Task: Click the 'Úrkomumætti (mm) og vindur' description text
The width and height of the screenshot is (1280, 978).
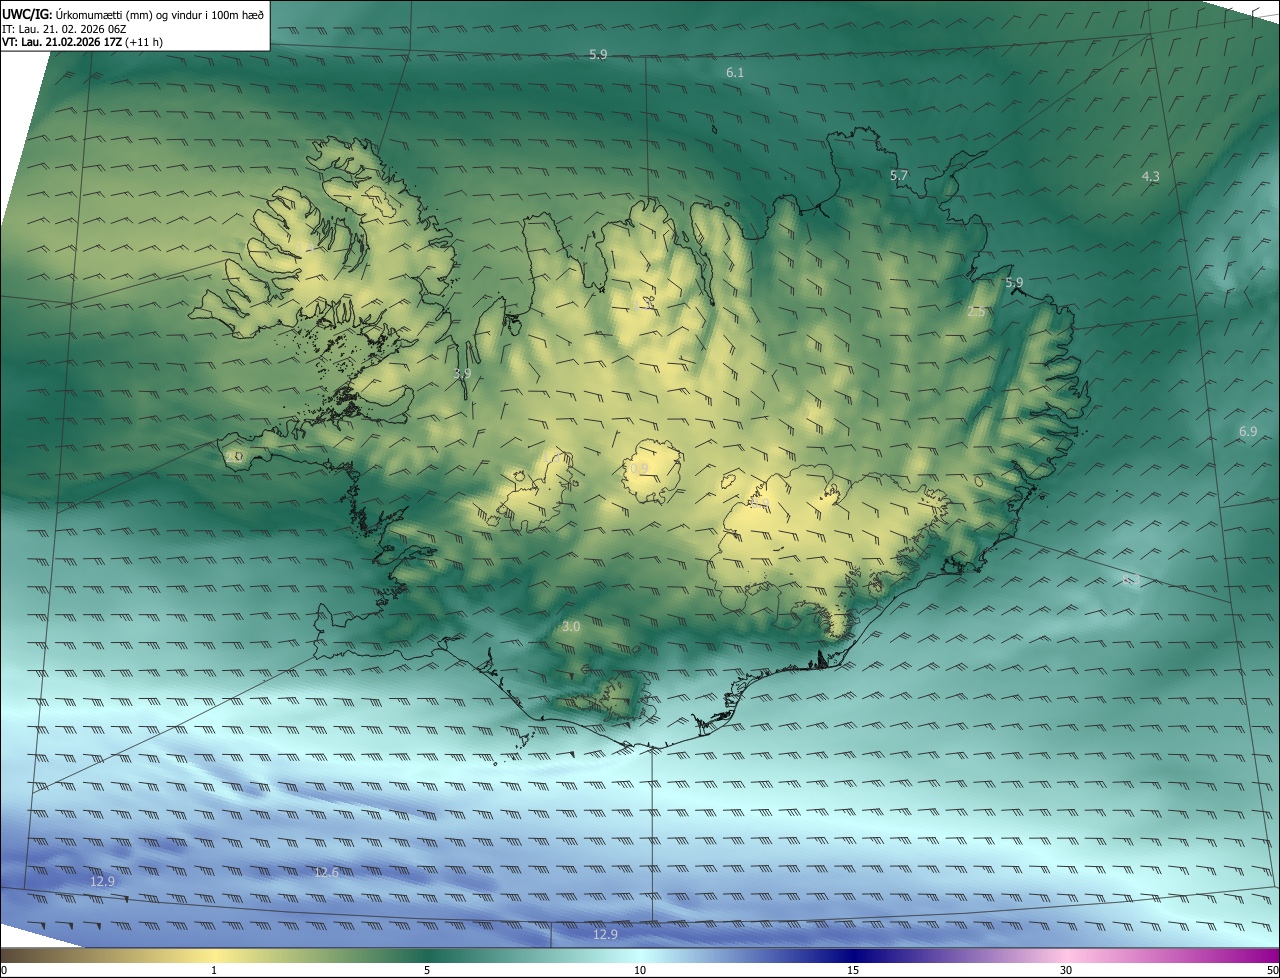Action: tap(128, 13)
